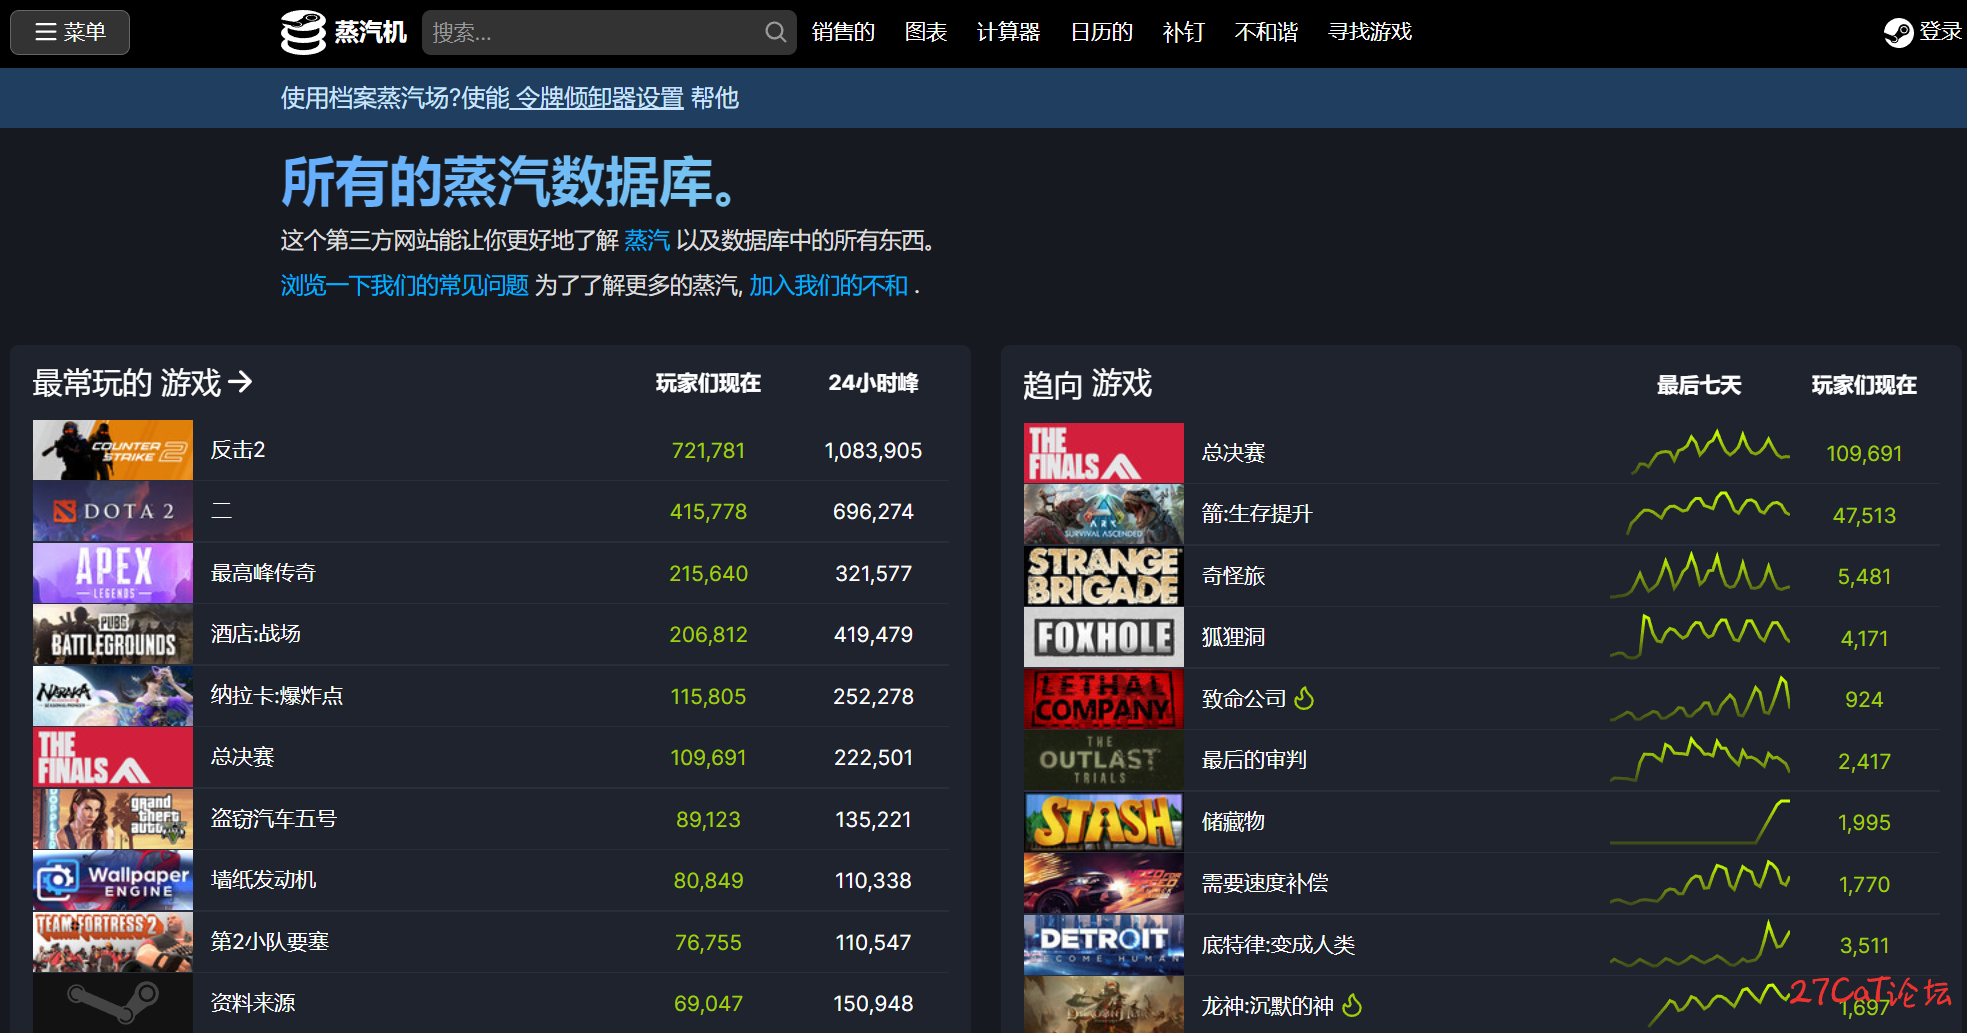1967x1033 pixels.
Task: Click the 酒店:战场 game name
Action: (x=256, y=634)
